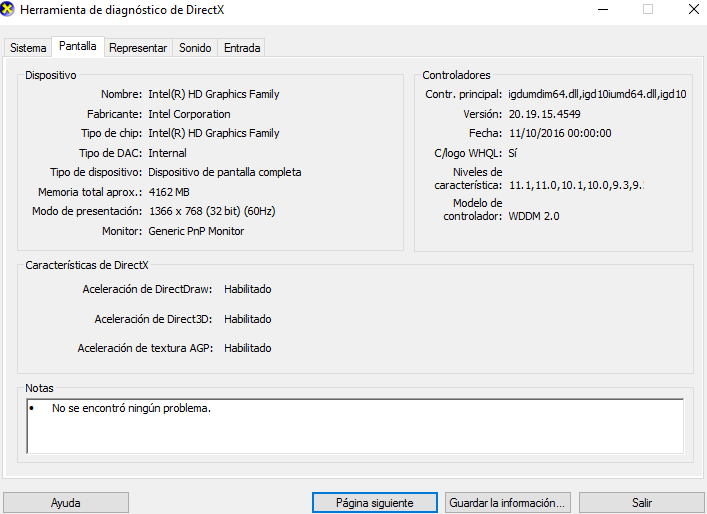Viewport: 707px width, 514px height.
Task: Click Habilitado next to Aceleración de textura AGP
Action: pos(248,348)
